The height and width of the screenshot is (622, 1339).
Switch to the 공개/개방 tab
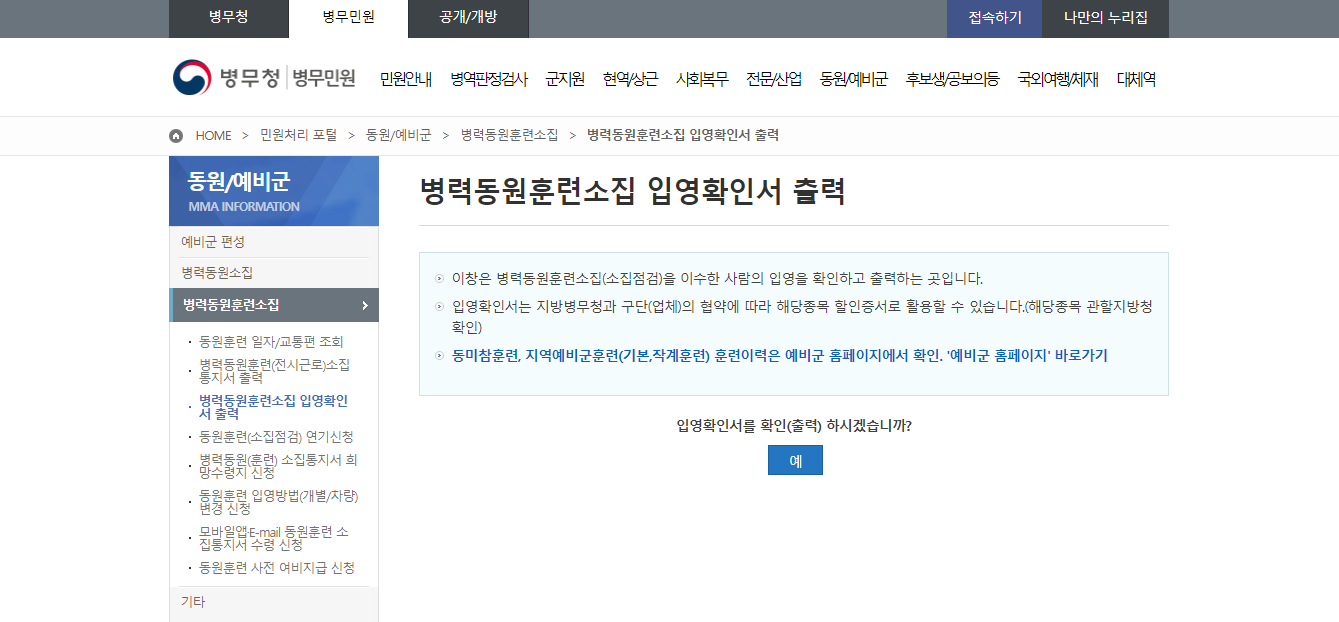[x=467, y=18]
